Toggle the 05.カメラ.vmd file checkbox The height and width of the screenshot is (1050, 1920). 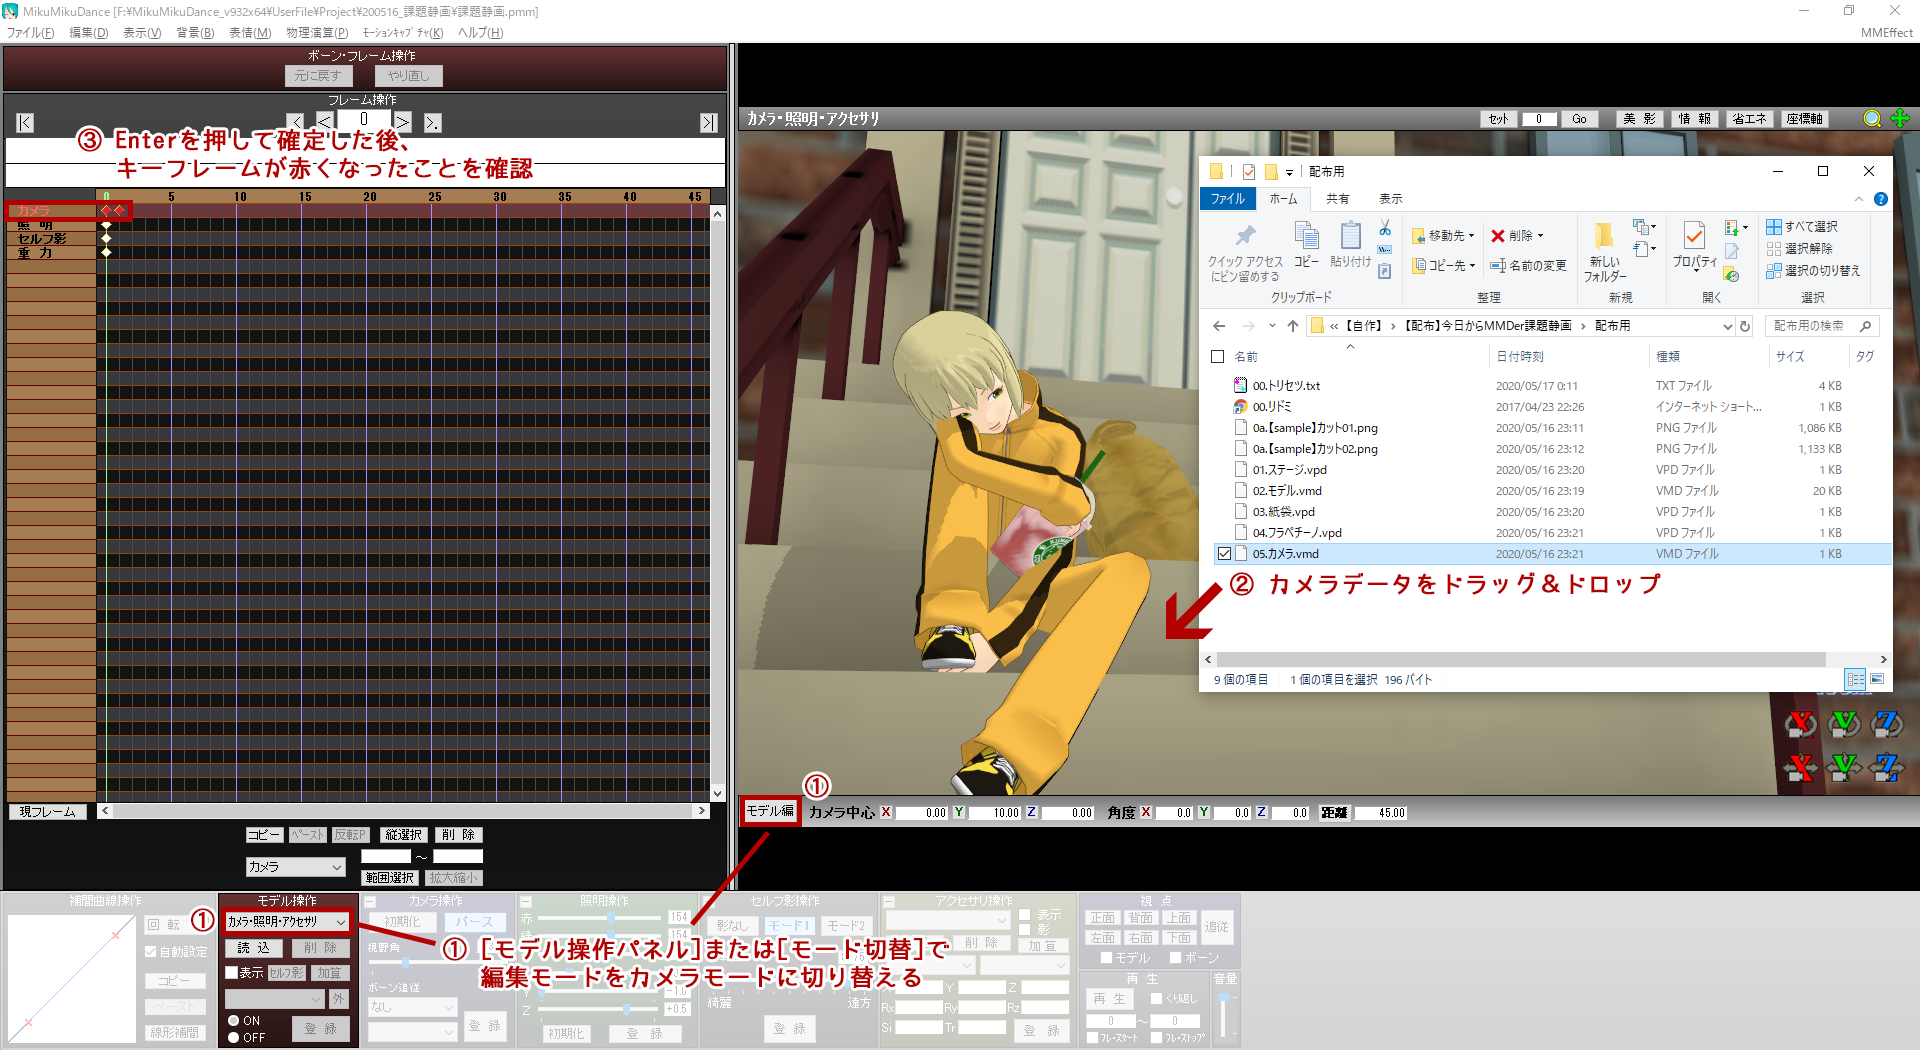pyautogui.click(x=1224, y=554)
